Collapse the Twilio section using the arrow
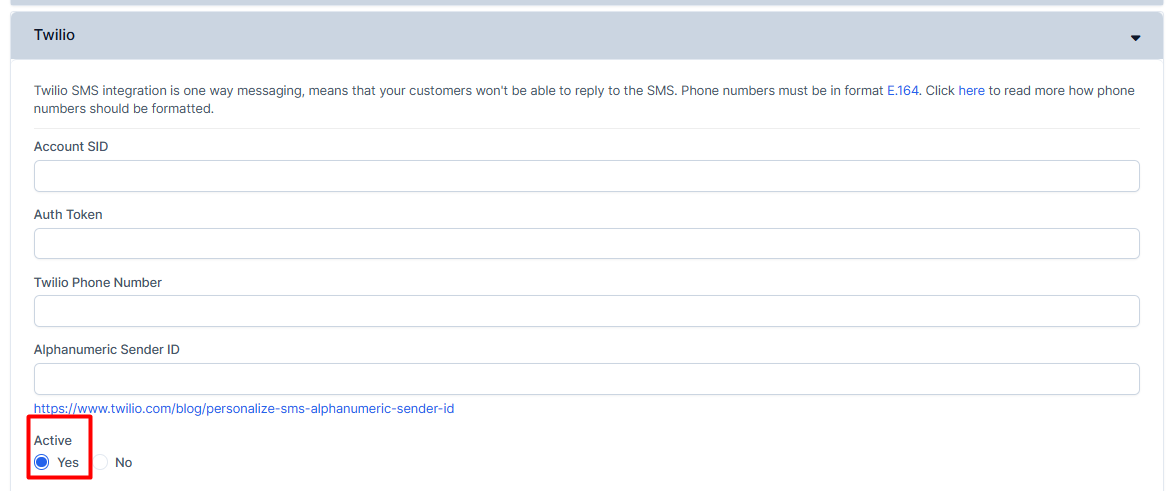This screenshot has height=491, width=1170. tap(1136, 38)
